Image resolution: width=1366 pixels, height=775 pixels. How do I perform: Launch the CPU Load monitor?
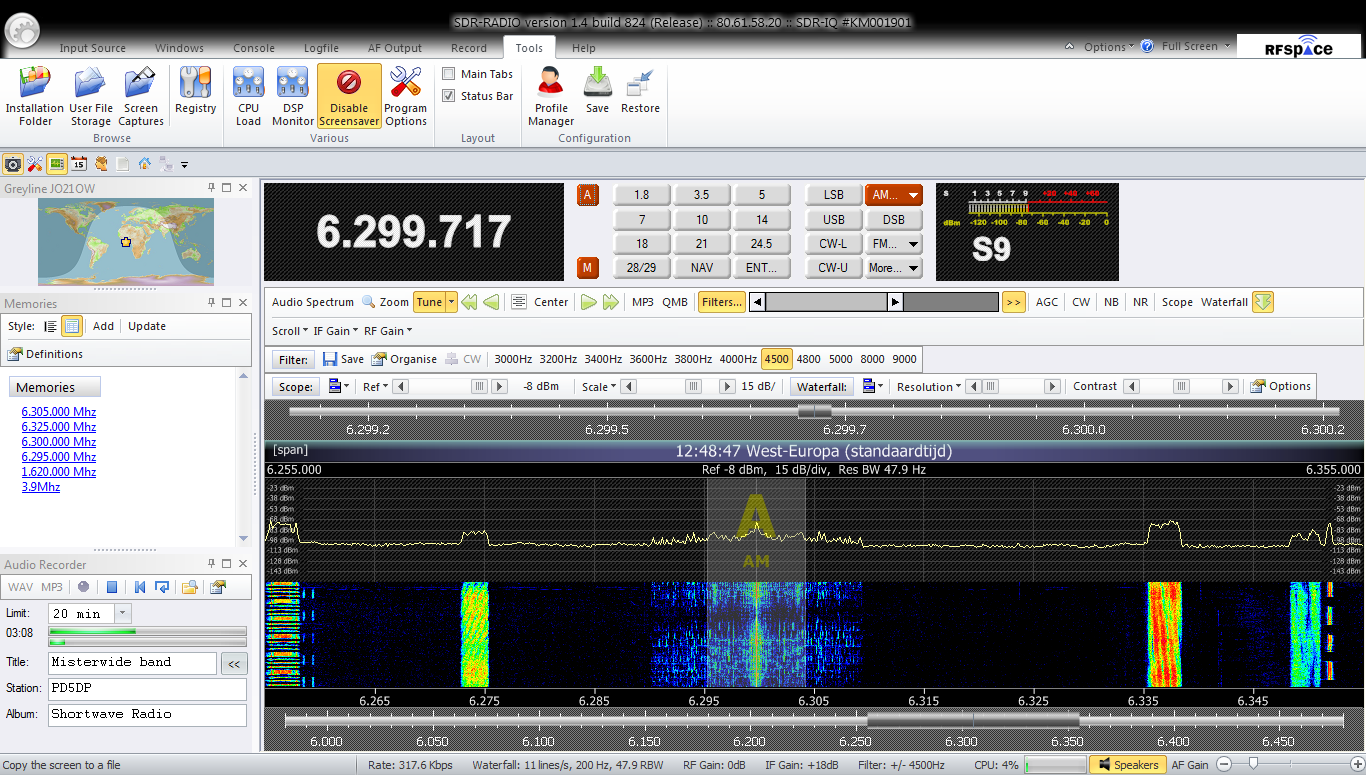pyautogui.click(x=248, y=96)
